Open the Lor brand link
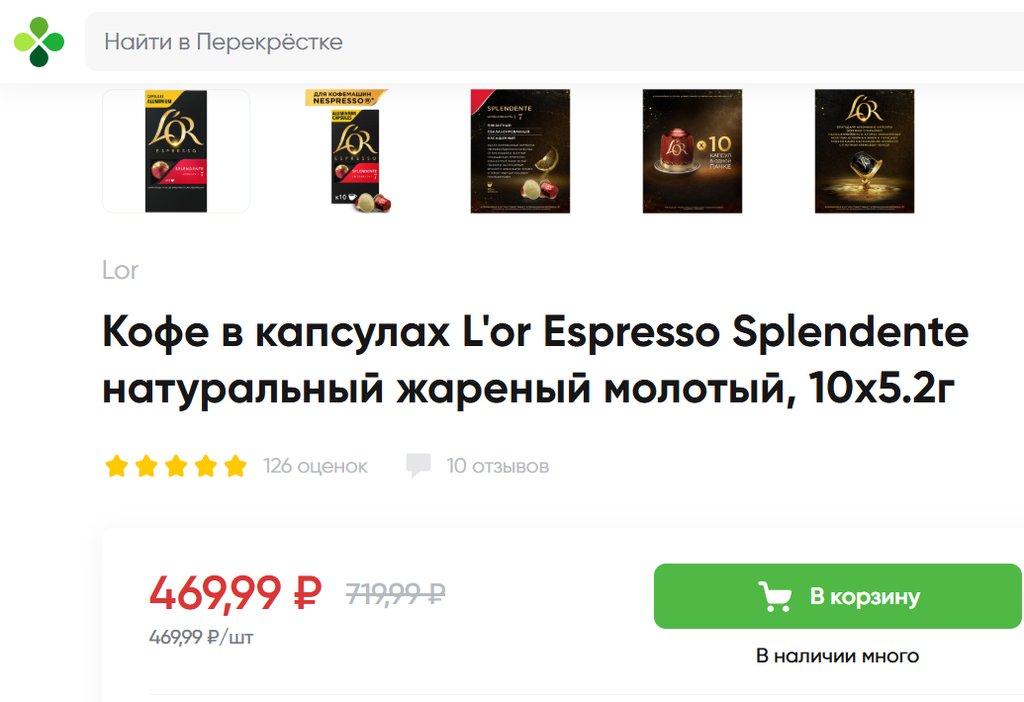 [x=120, y=270]
